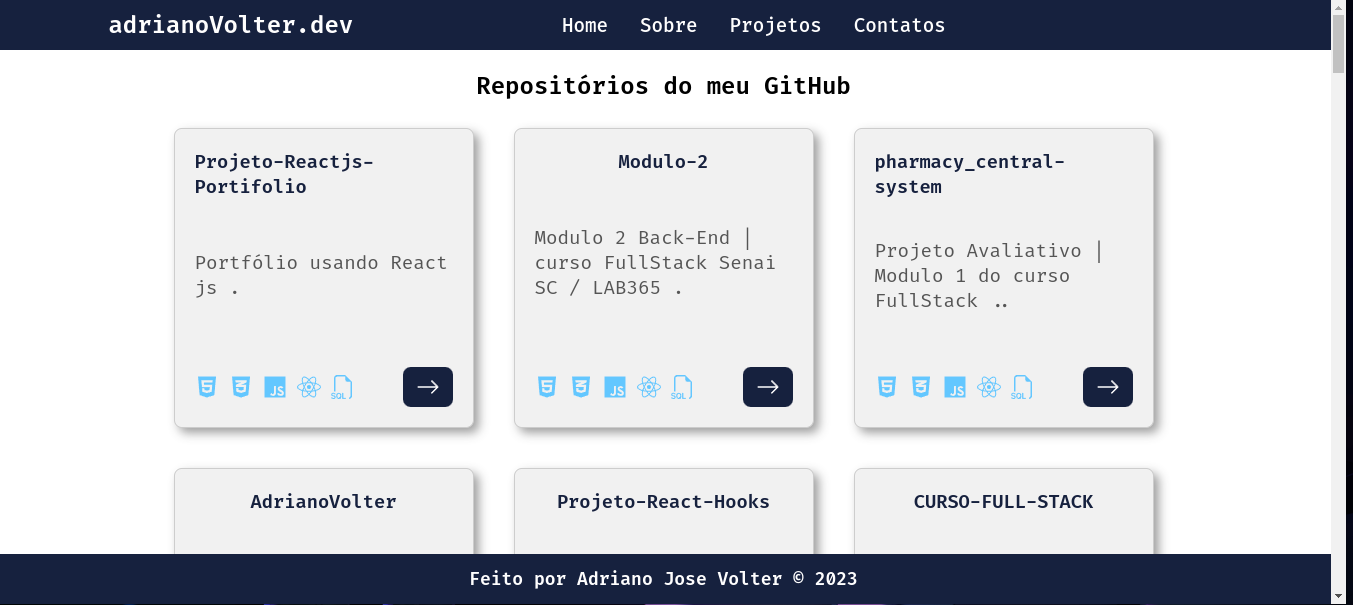
Task: Click the scrollbar down arrow
Action: (x=1339, y=597)
